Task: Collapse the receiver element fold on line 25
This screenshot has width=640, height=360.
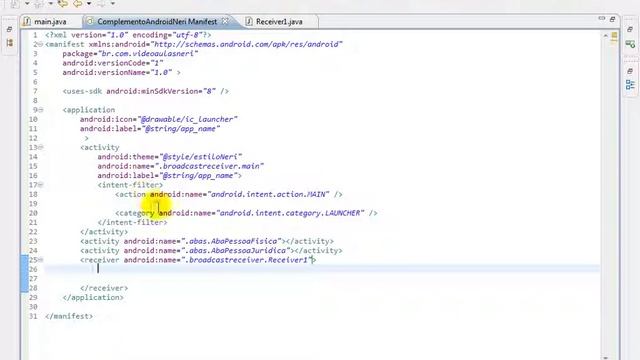Action: [x=40, y=260]
